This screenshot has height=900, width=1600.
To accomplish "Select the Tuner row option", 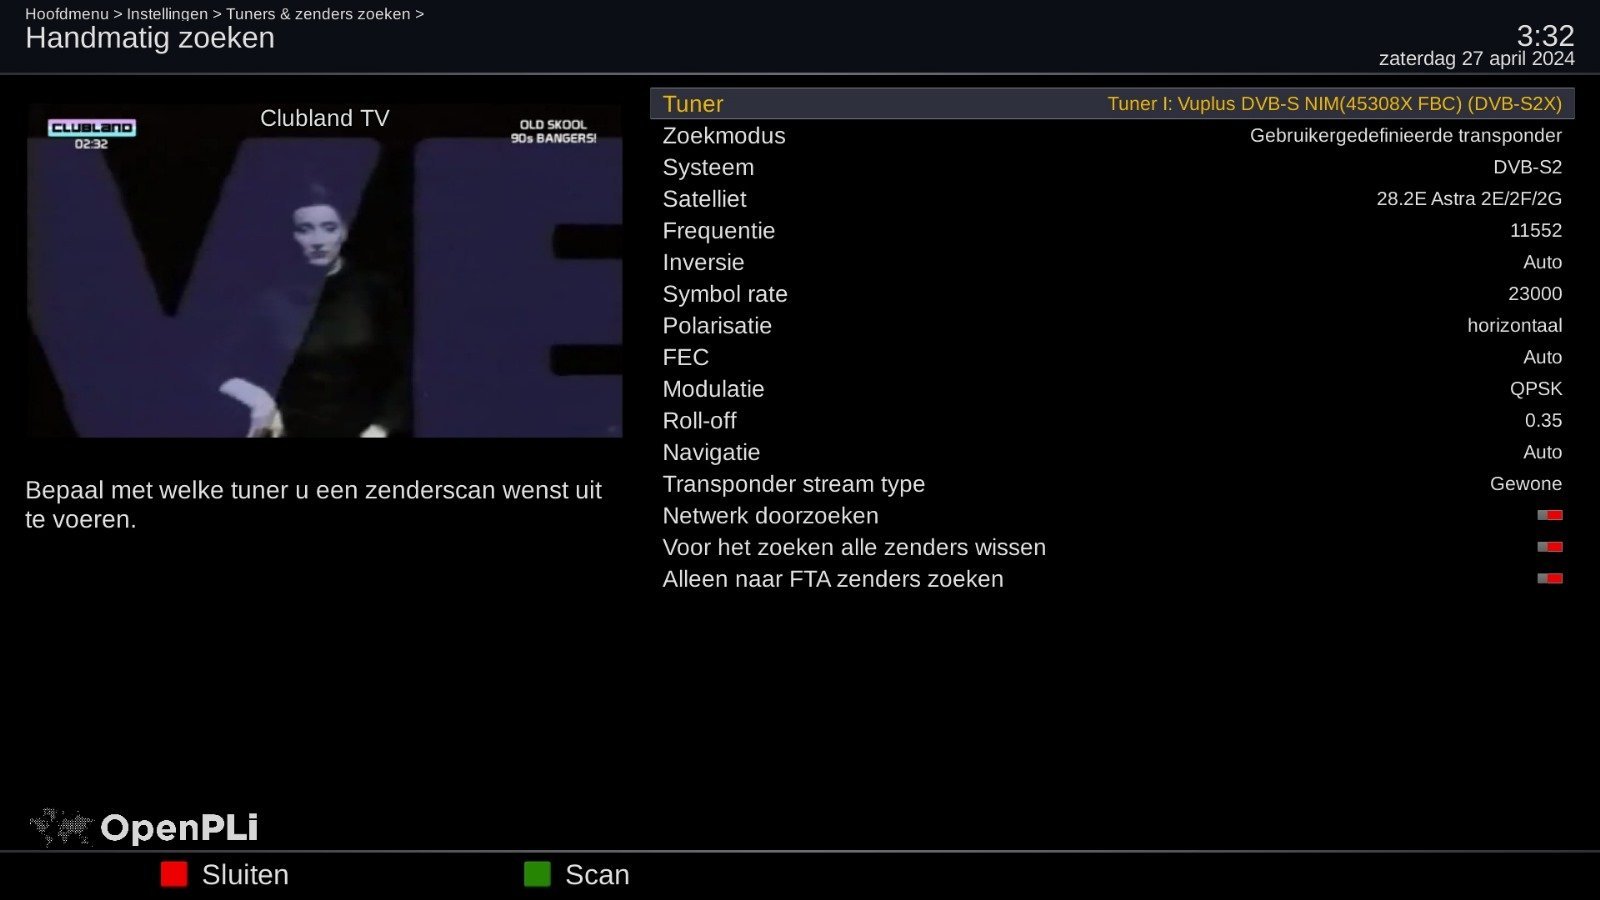I will (x=1112, y=104).
